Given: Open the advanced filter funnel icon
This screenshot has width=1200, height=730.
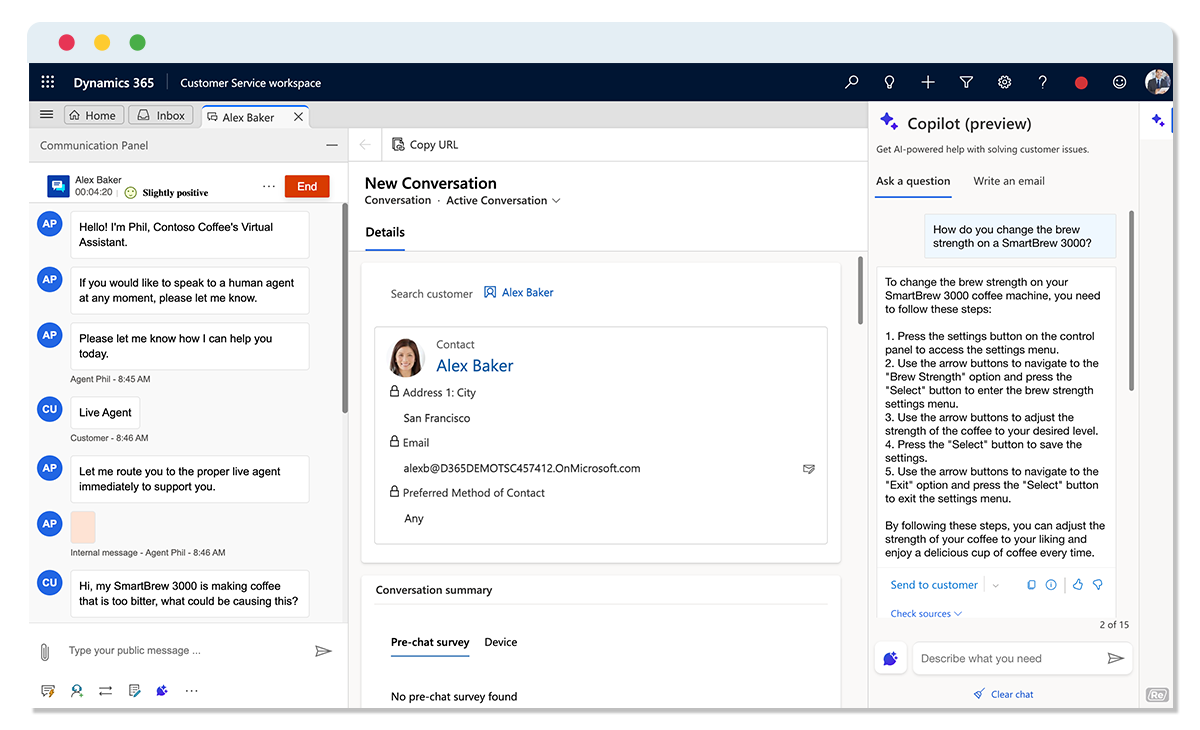Looking at the screenshot, I should (966, 83).
